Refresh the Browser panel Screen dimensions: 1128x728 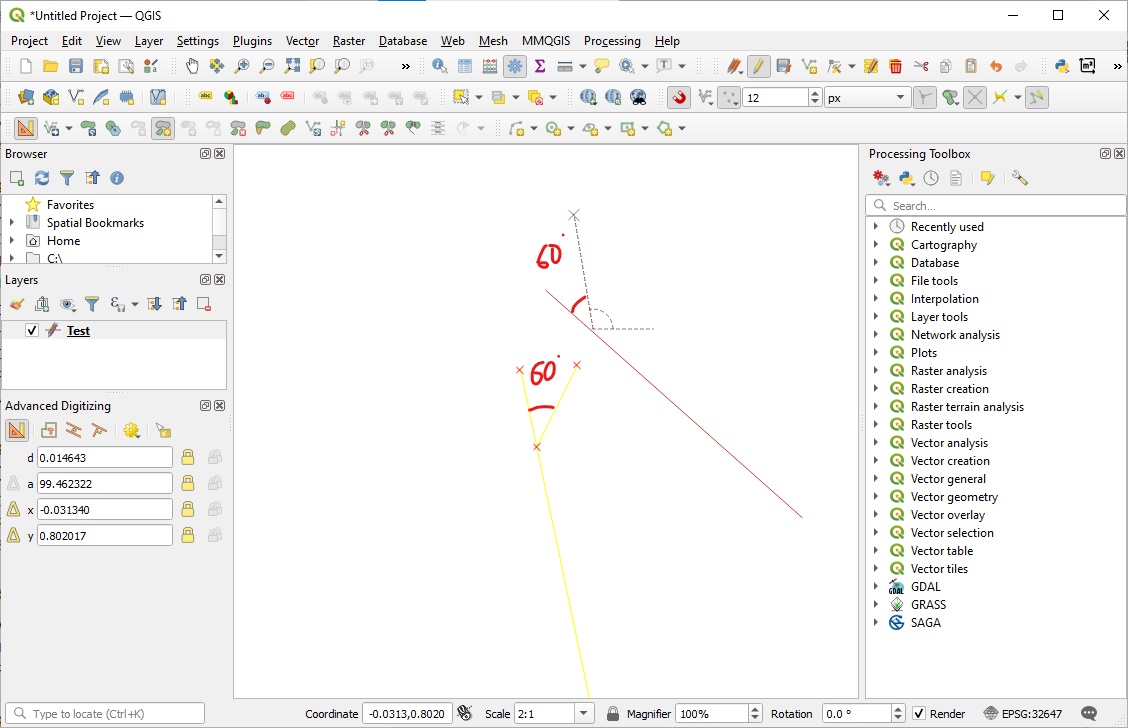(41, 178)
